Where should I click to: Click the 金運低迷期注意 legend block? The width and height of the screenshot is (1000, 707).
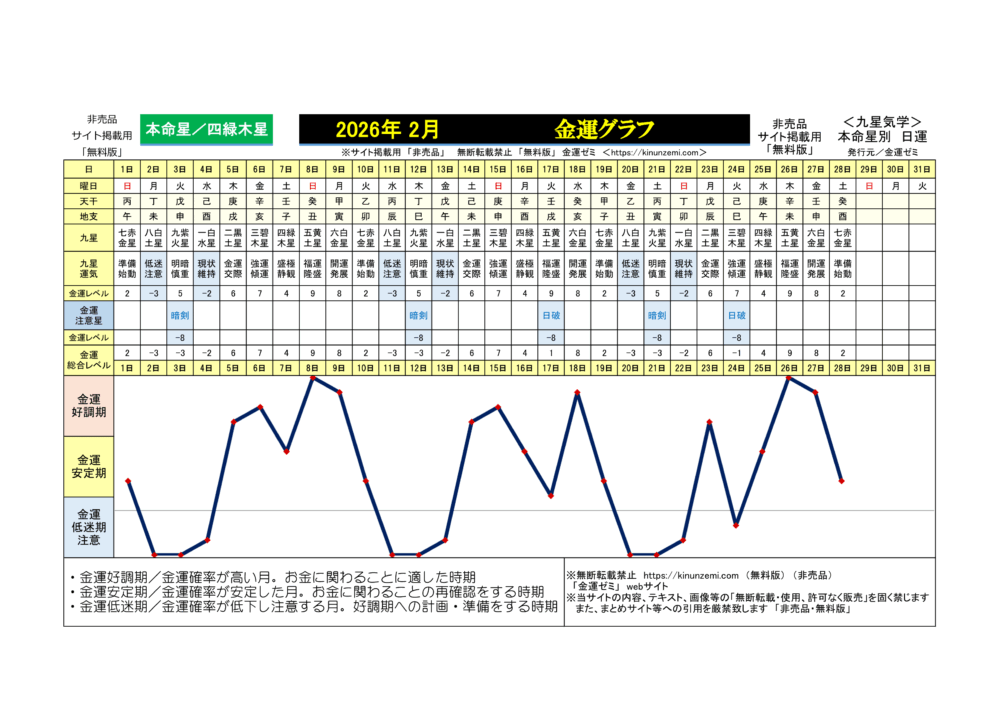[90, 526]
